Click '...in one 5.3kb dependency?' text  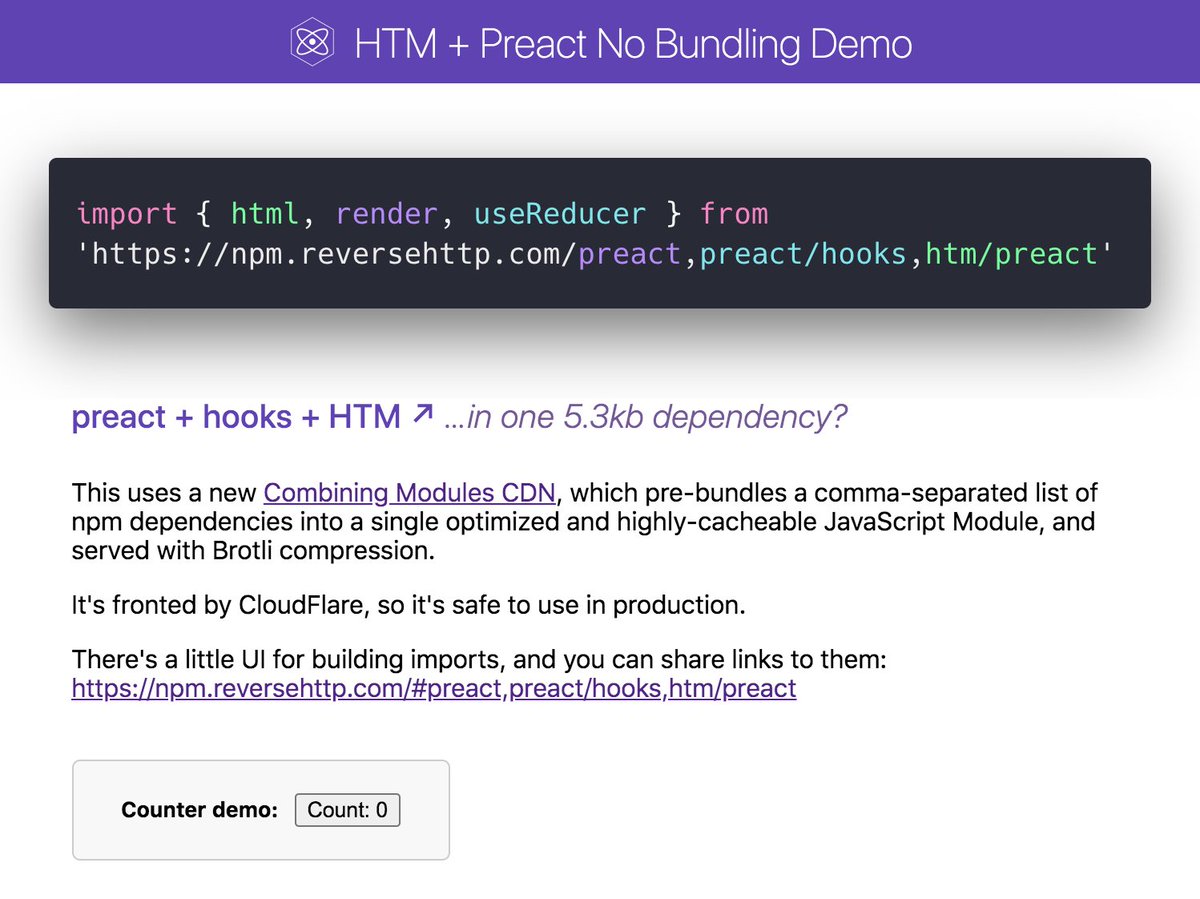click(x=646, y=417)
